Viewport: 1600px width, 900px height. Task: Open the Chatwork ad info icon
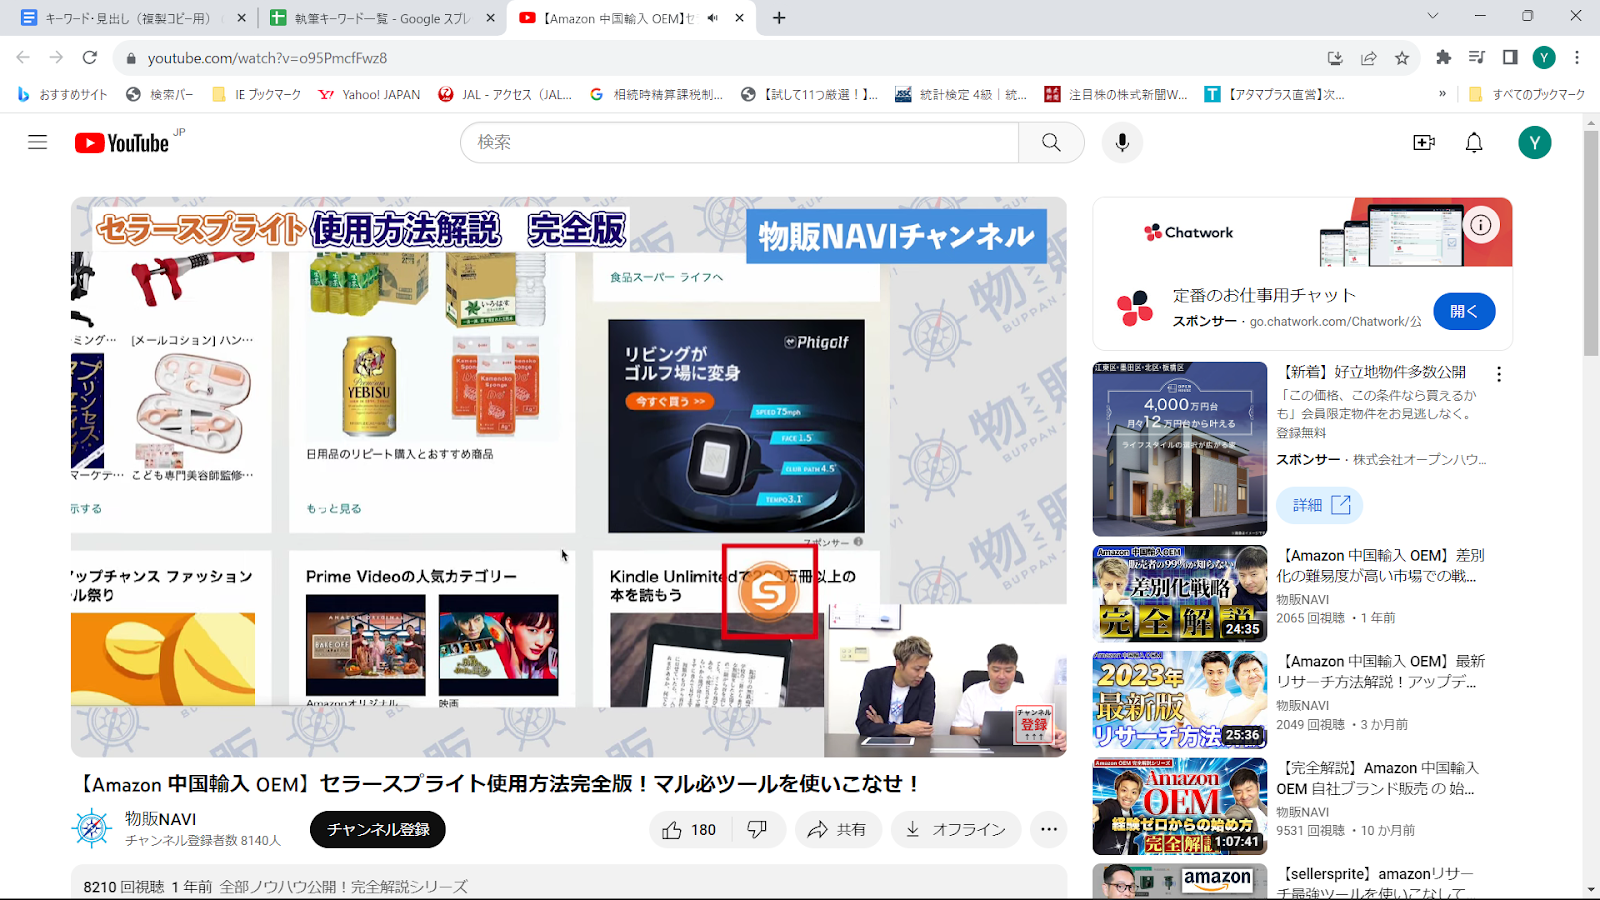click(x=1480, y=225)
